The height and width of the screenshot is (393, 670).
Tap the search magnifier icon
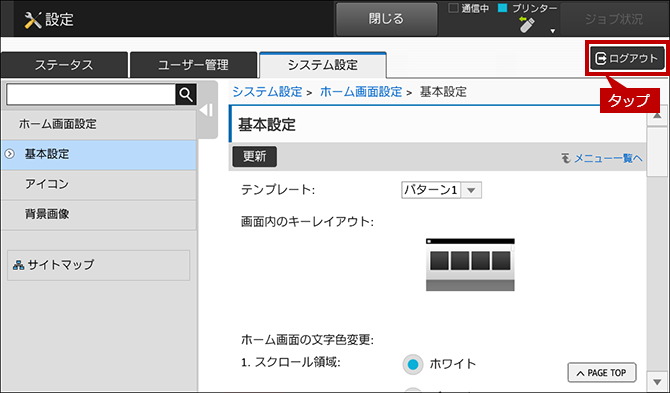coord(186,94)
